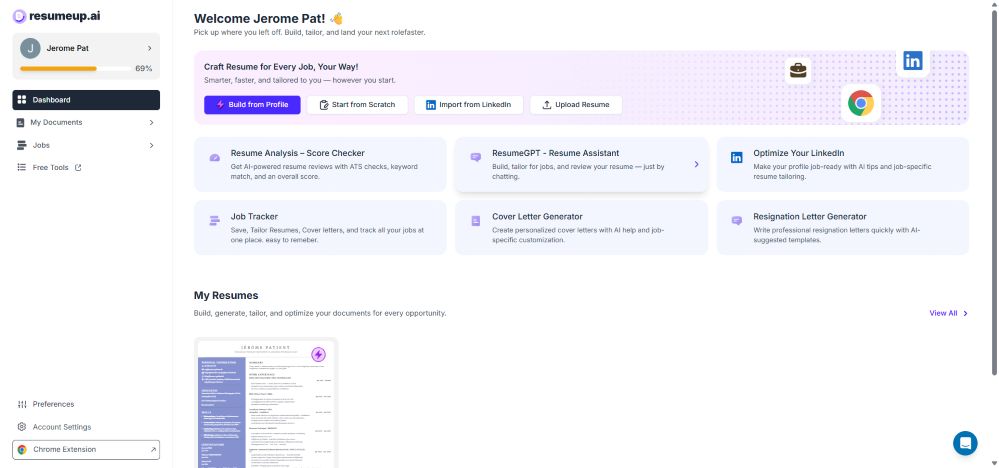Click the My Resumes heading

tap(226, 295)
